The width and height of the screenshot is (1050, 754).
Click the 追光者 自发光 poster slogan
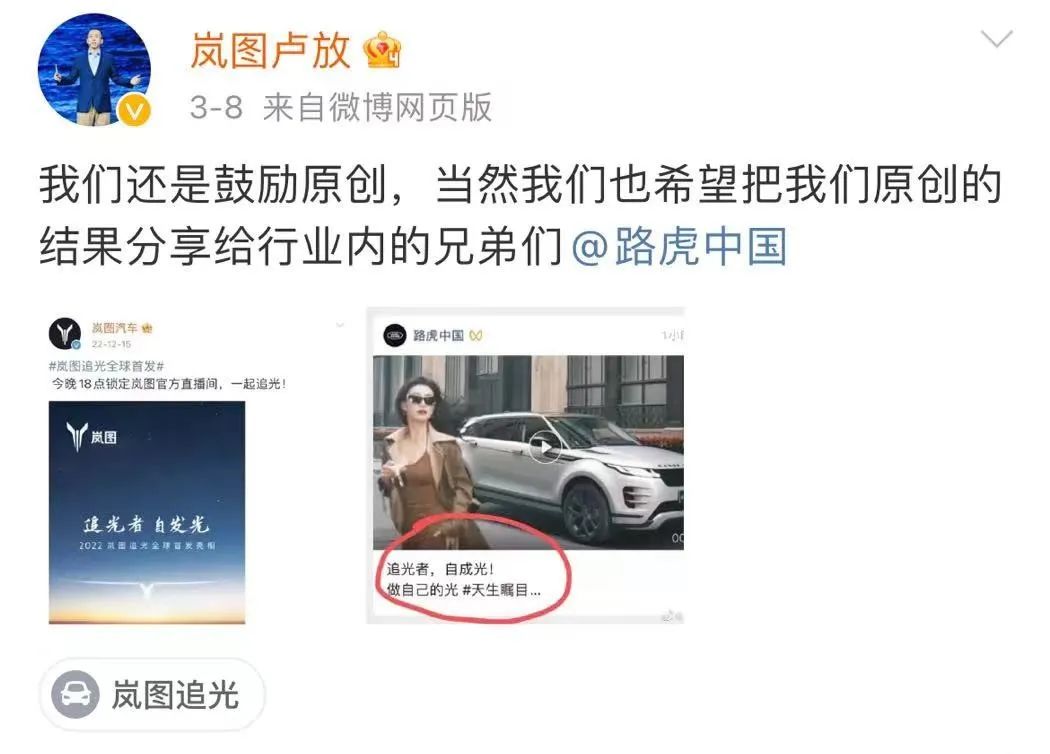[x=147, y=525]
